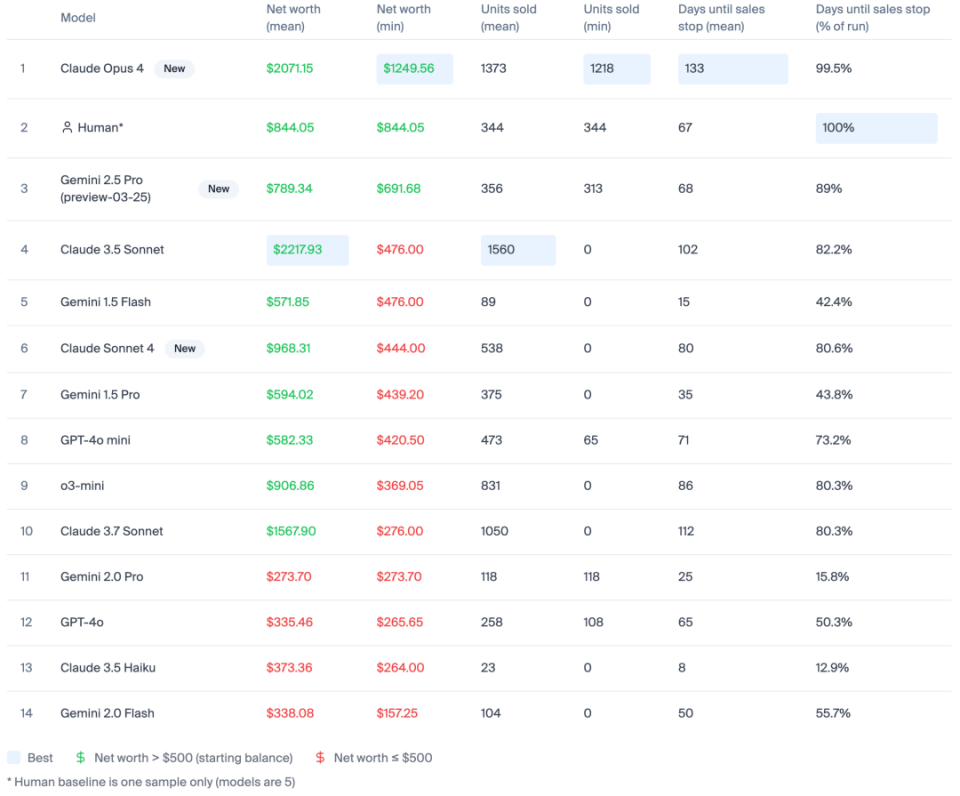
Task: Click the Net worth ≤ $500 legend label
Action: pyautogui.click(x=383, y=758)
